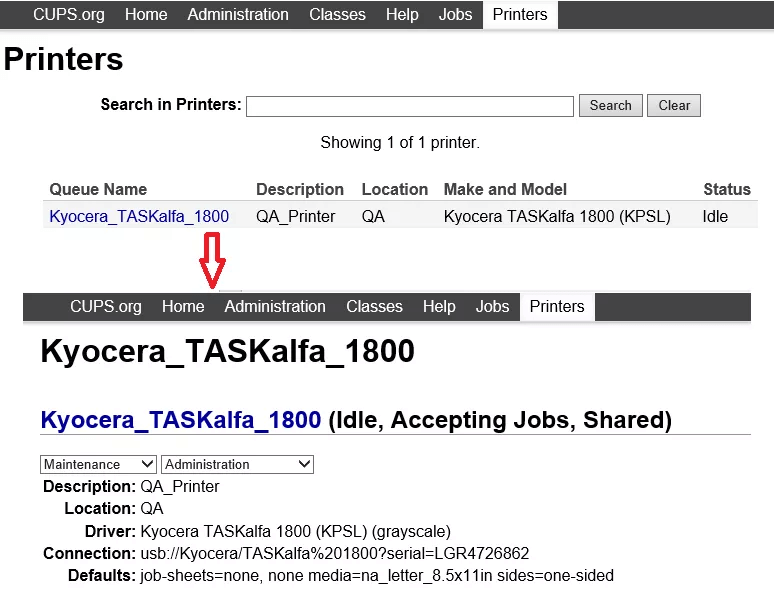Go to Home in lower navigation bar
The height and width of the screenshot is (597, 774).
coord(183,306)
